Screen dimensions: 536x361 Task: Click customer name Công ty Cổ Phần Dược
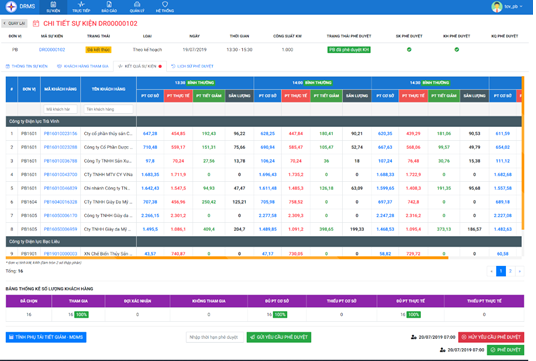point(108,147)
